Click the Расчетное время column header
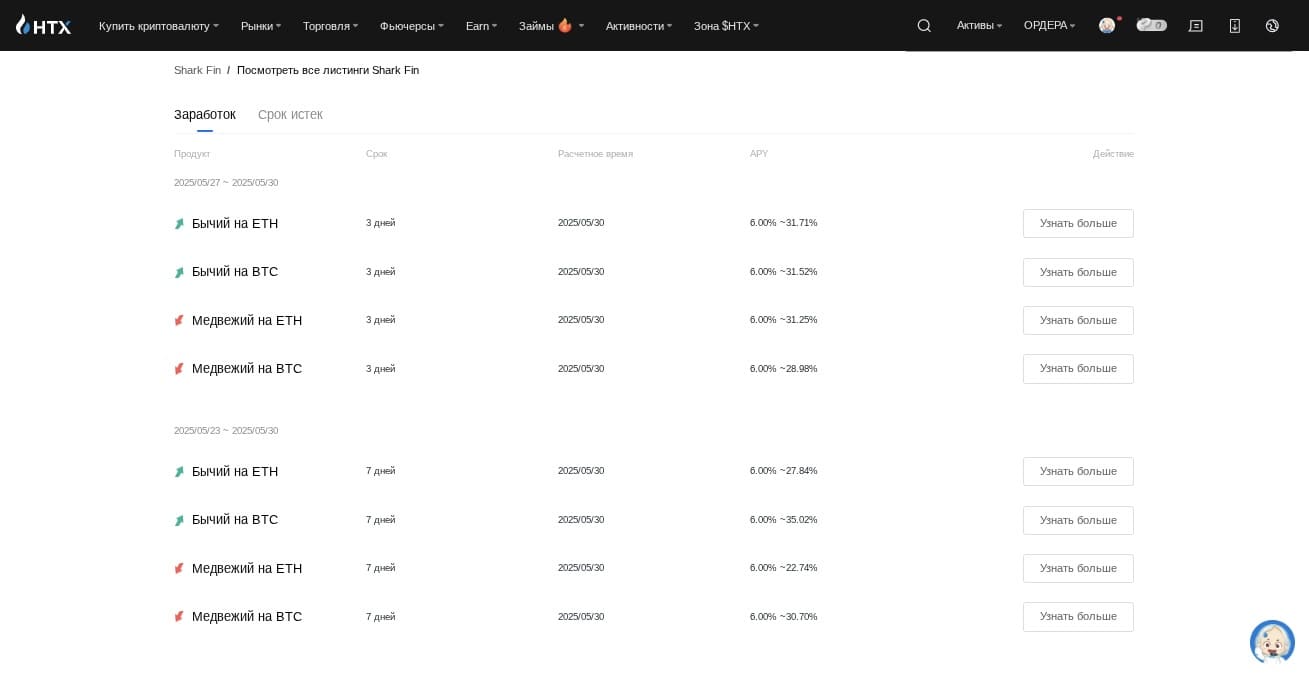Image resolution: width=1309 pixels, height=675 pixels. pos(595,154)
